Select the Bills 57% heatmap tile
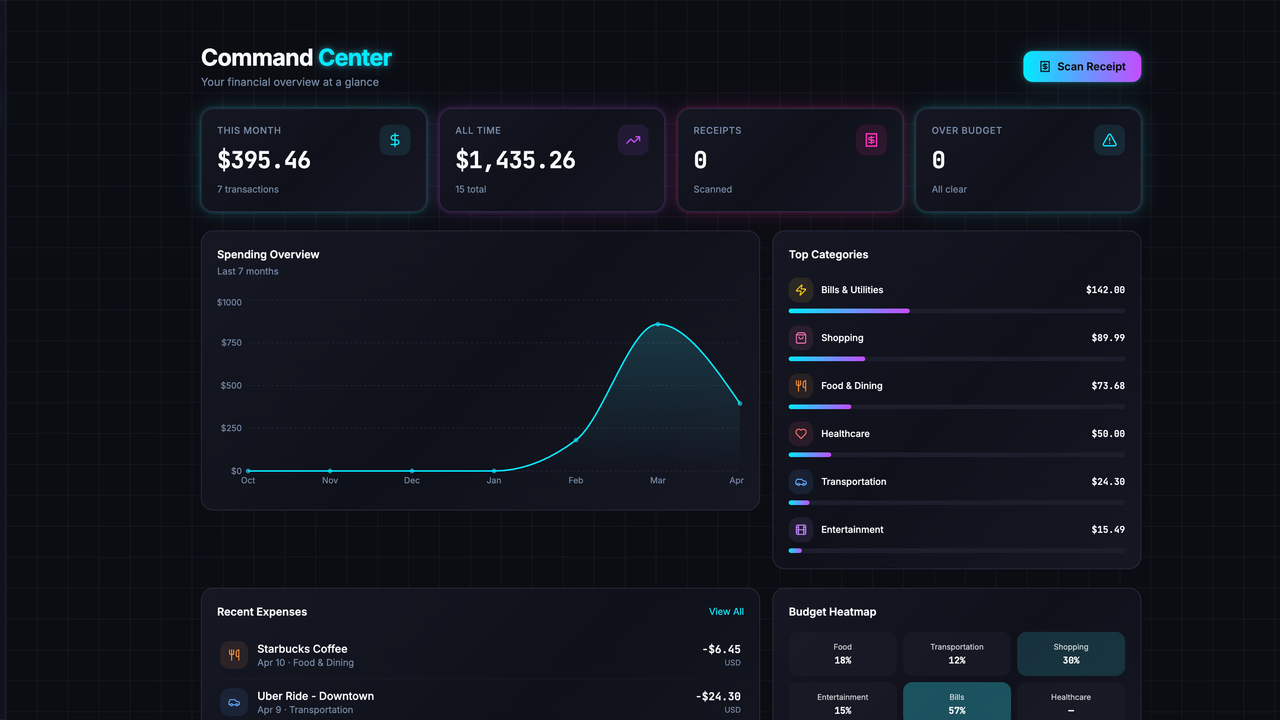The image size is (1280, 720). point(957,703)
